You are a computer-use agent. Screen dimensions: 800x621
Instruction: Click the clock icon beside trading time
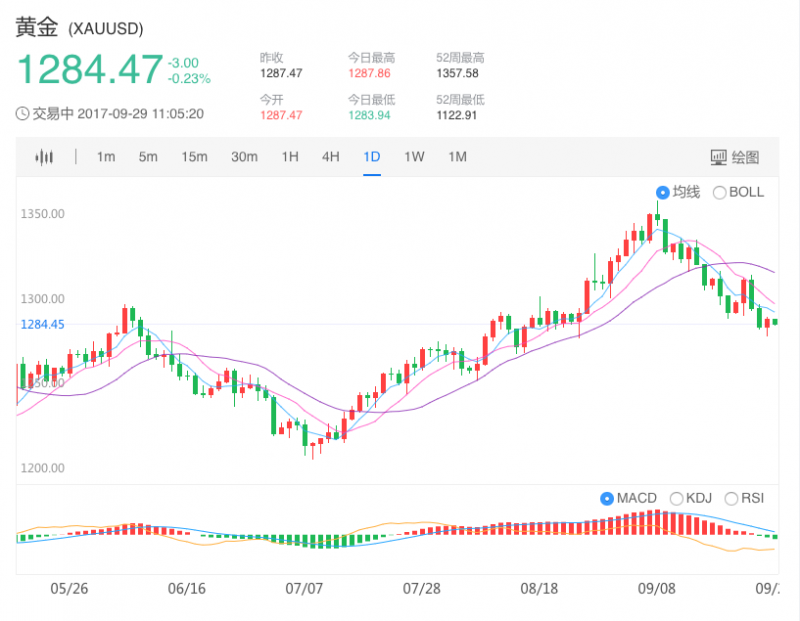tap(22, 114)
